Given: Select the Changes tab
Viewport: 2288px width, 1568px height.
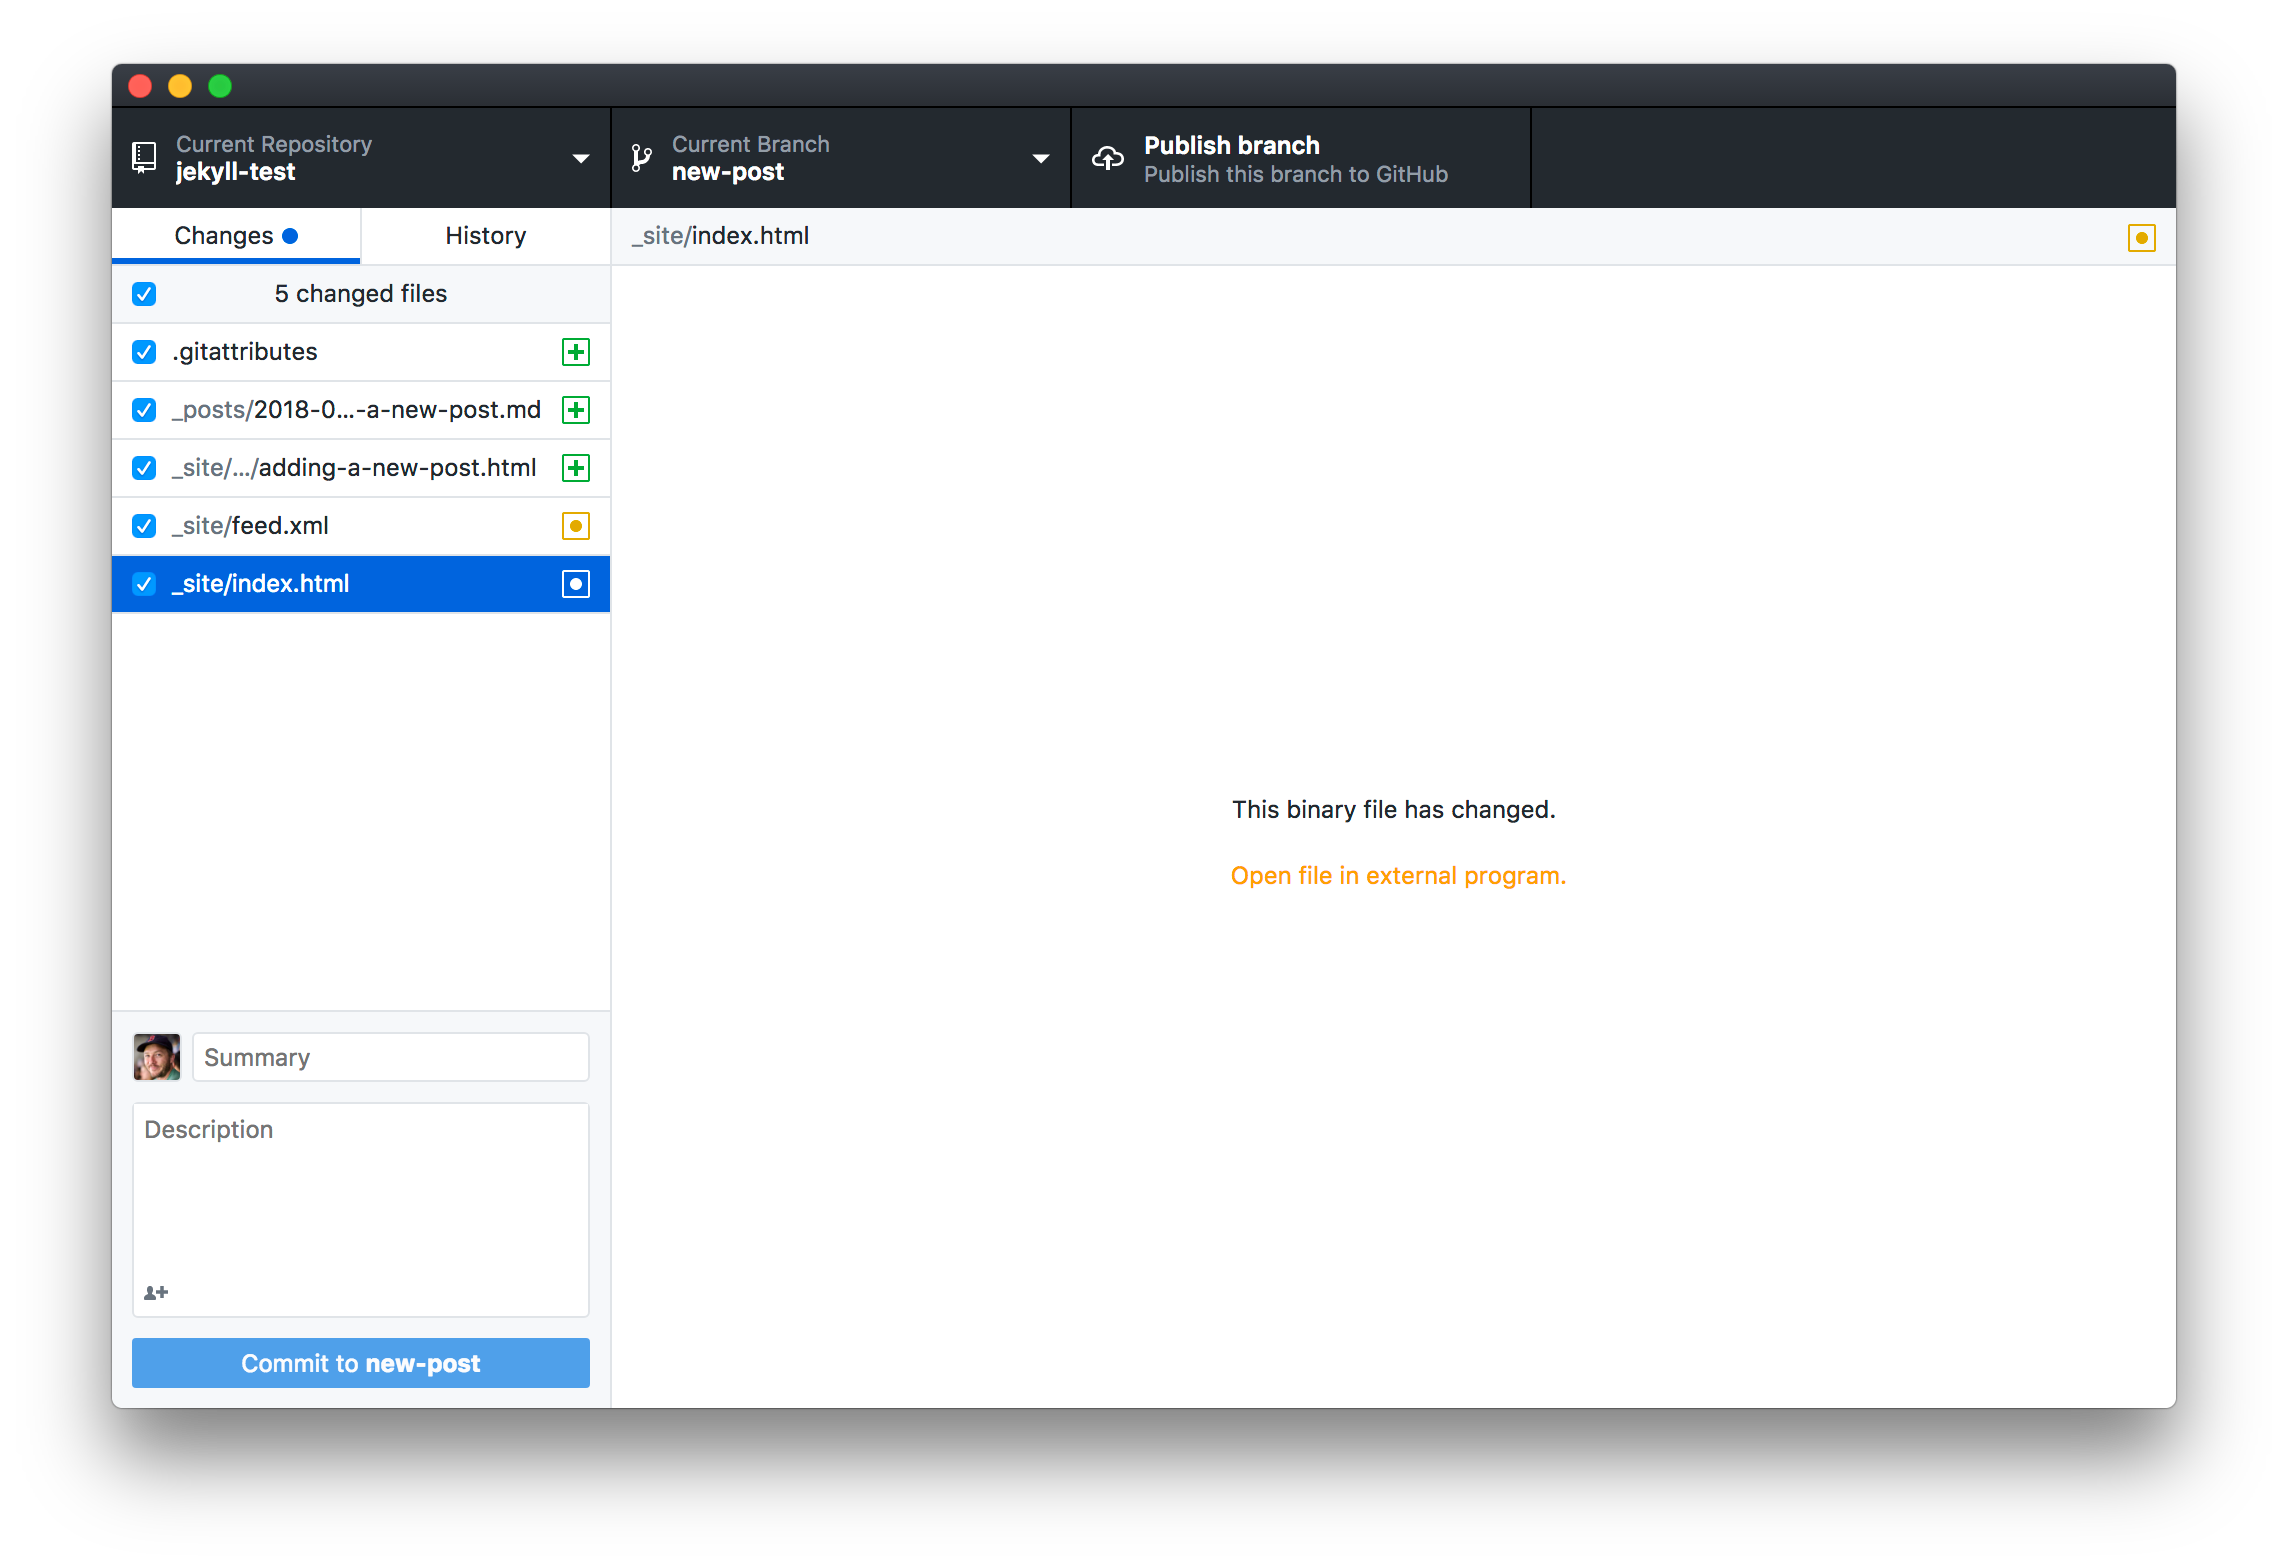Looking at the screenshot, I should 224,235.
